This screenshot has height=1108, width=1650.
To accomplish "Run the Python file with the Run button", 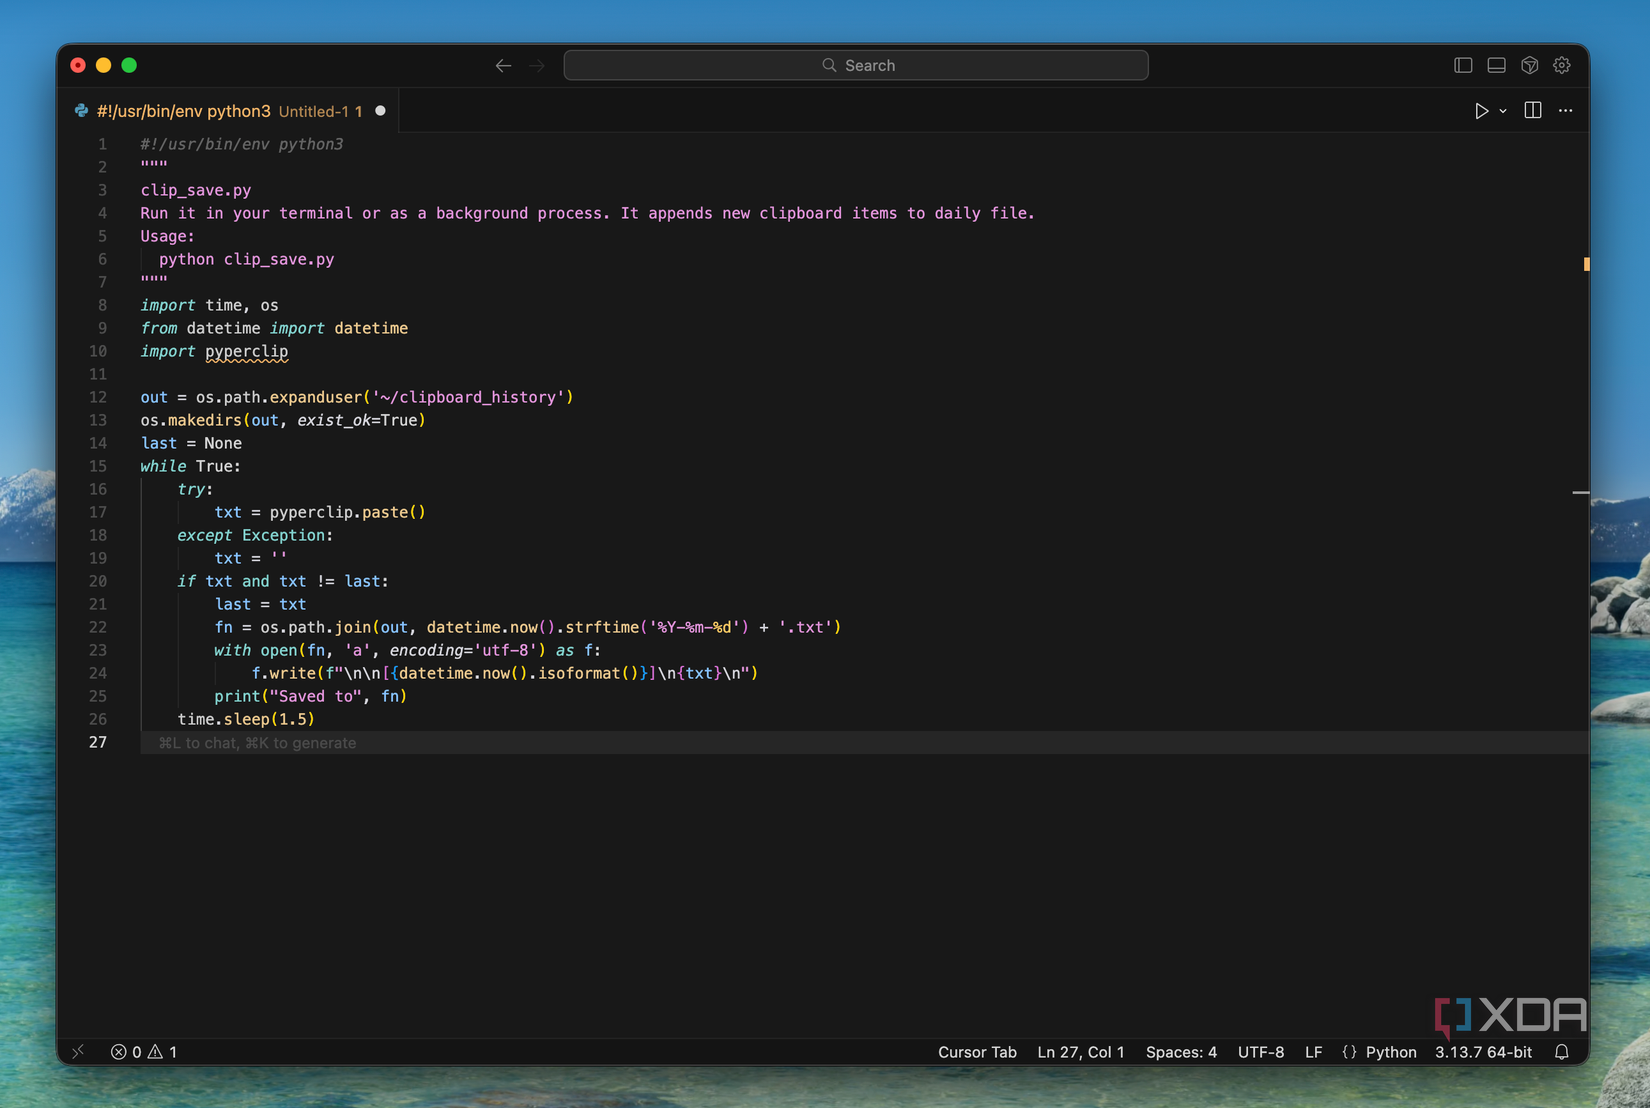I will pyautogui.click(x=1482, y=111).
